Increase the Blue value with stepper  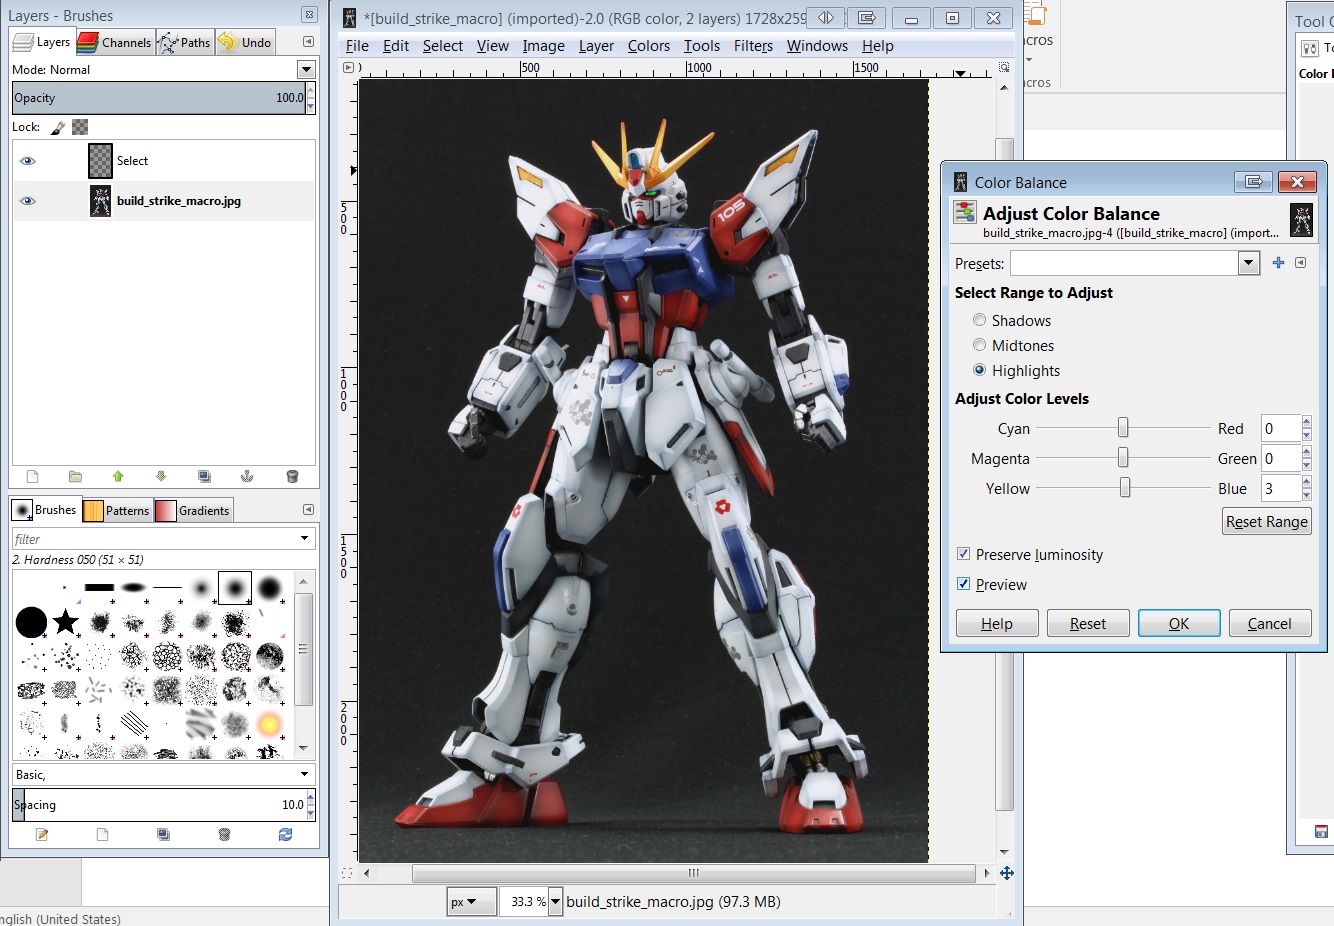click(x=1306, y=482)
